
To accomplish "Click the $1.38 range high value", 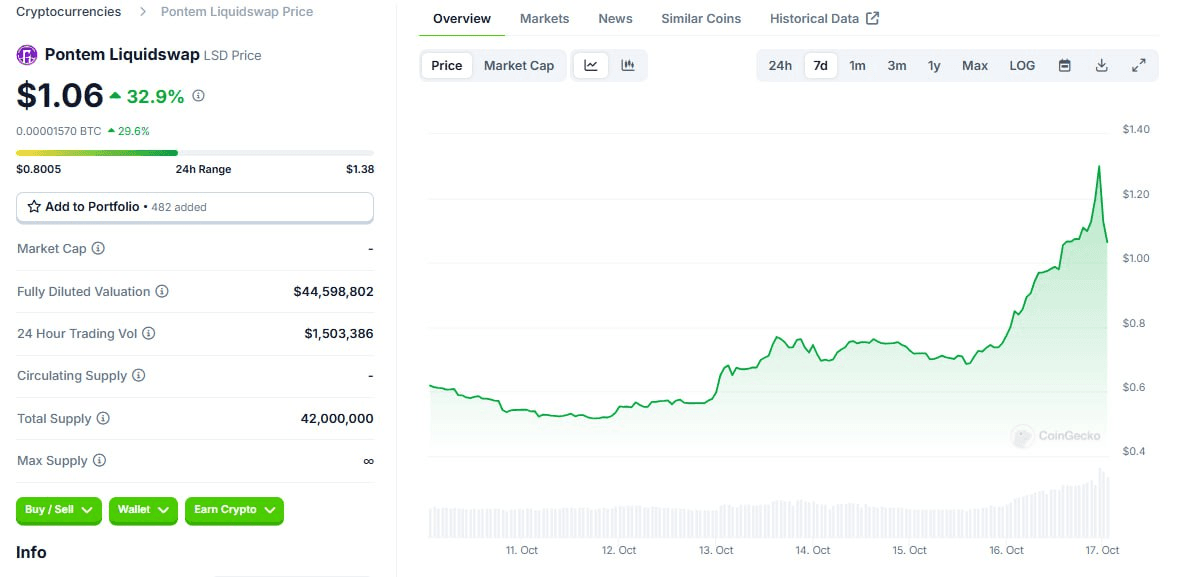I will 359,169.
